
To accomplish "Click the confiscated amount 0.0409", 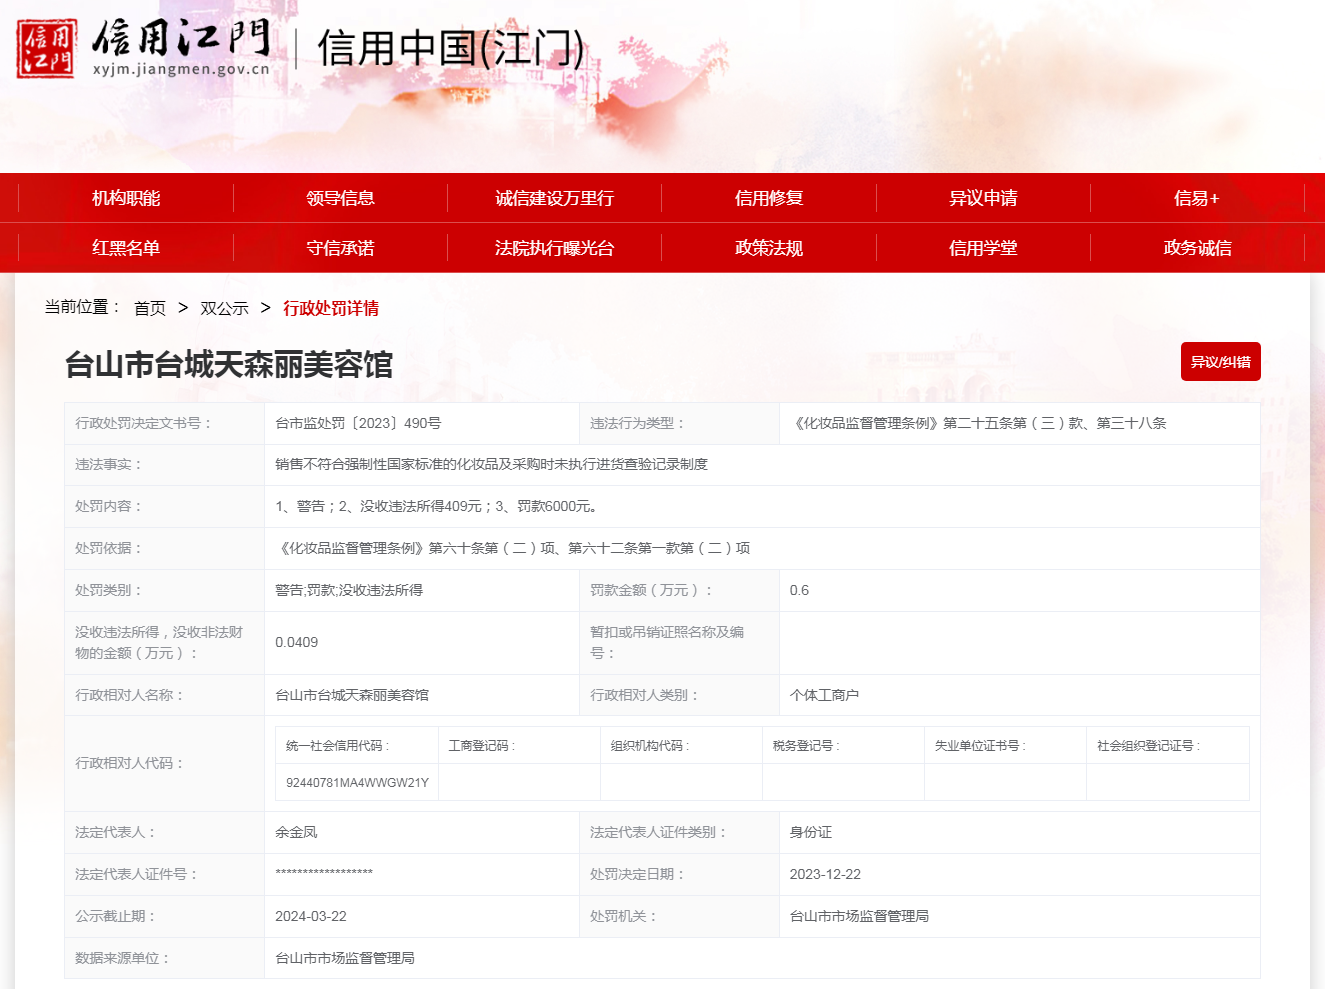I will tap(297, 642).
